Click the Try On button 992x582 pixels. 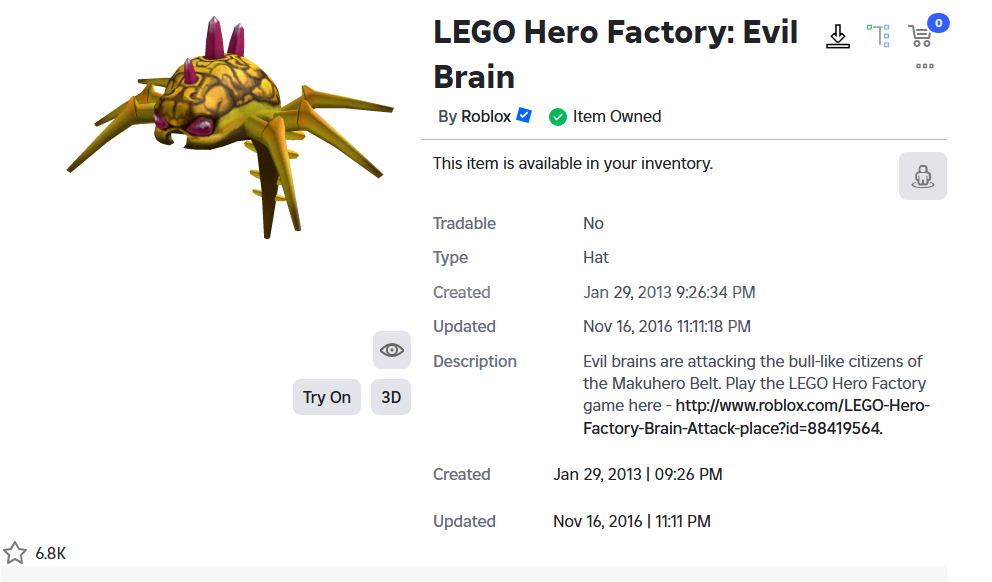pos(326,397)
